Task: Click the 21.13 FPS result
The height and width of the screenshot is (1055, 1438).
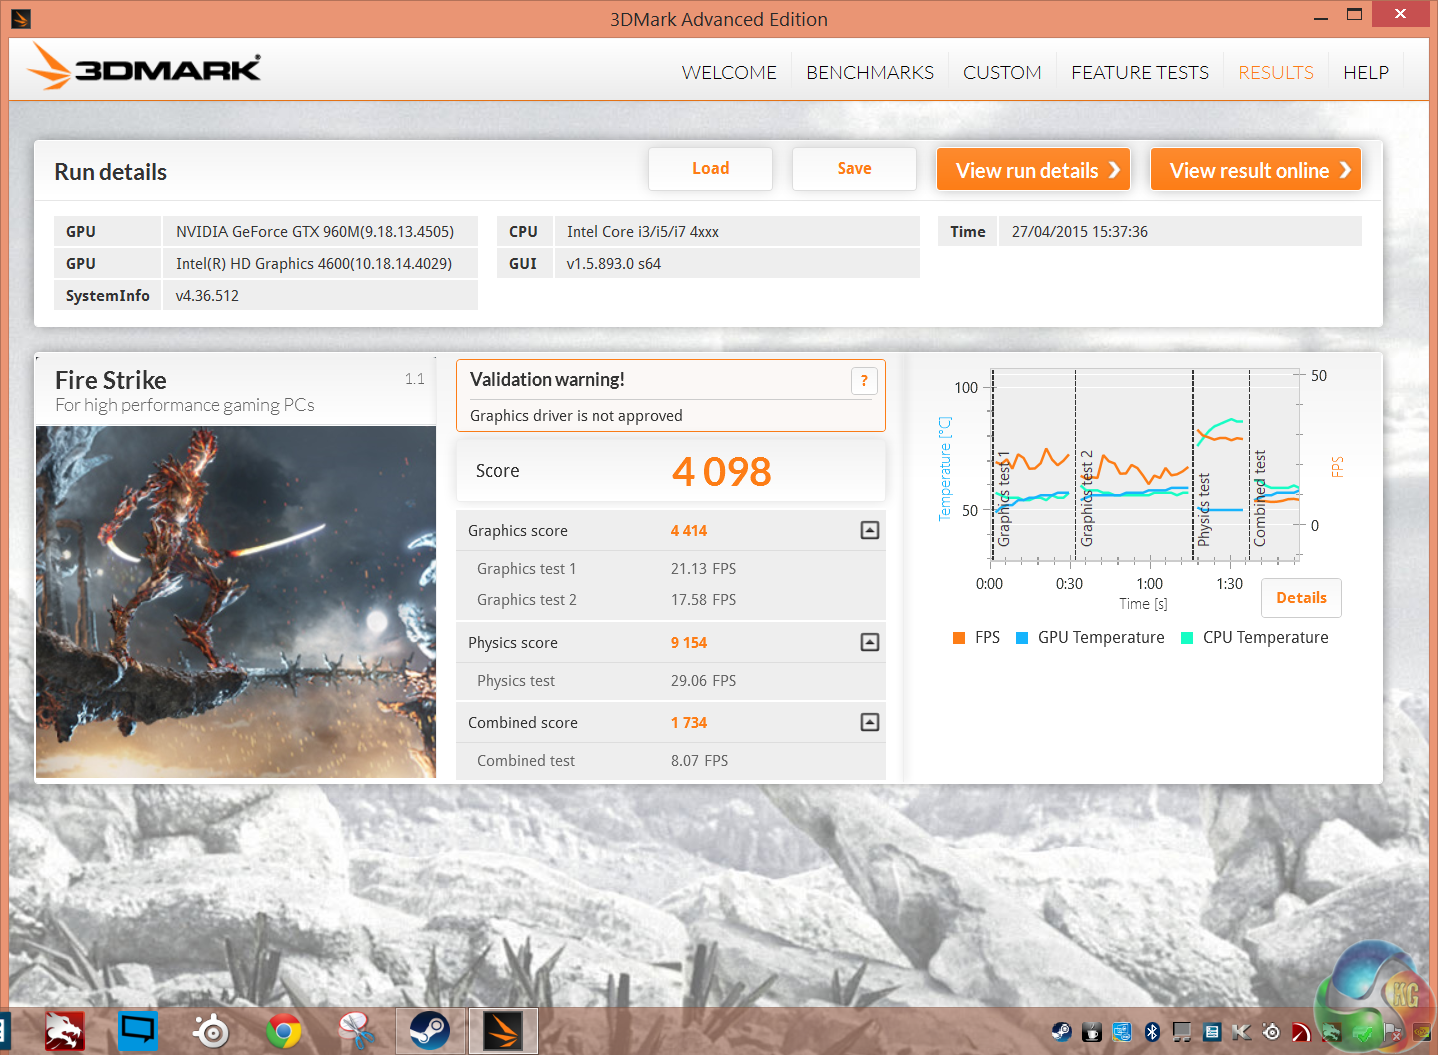Action: click(703, 568)
